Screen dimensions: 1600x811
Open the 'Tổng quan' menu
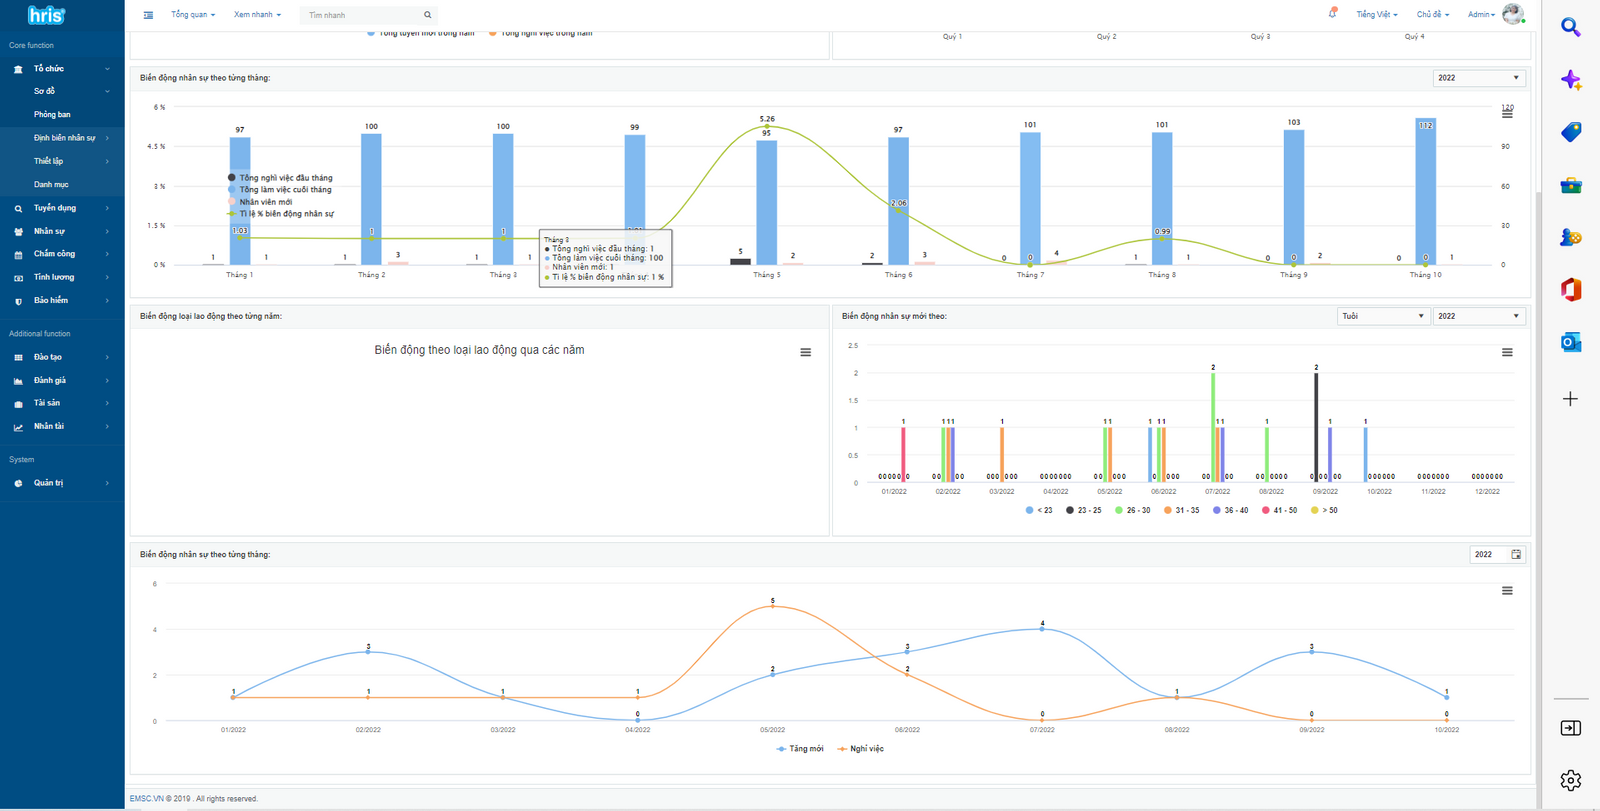coord(192,15)
